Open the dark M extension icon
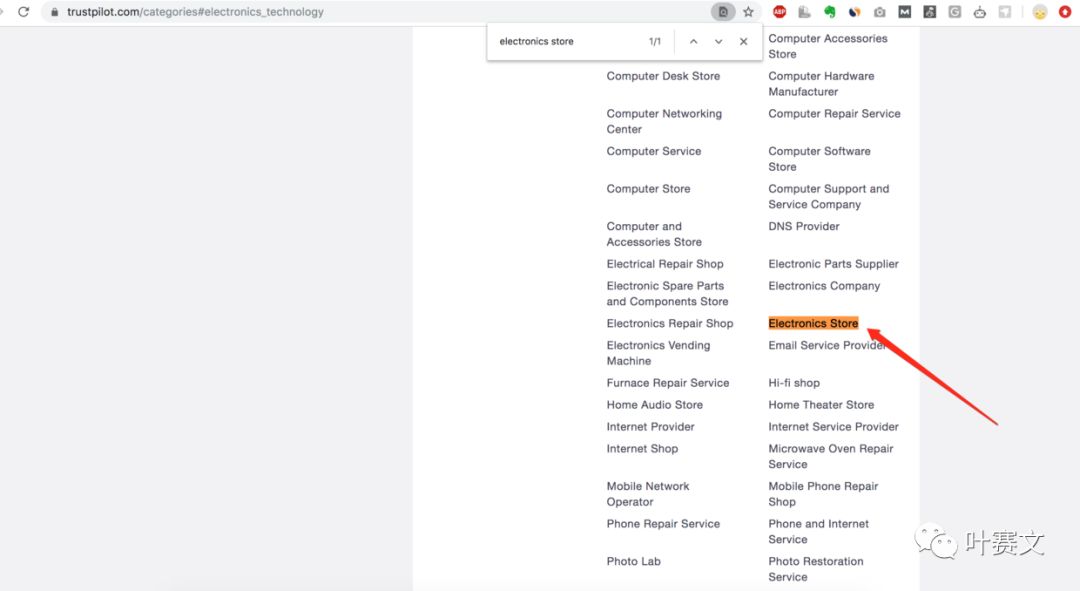This screenshot has width=1080, height=591. click(x=904, y=12)
